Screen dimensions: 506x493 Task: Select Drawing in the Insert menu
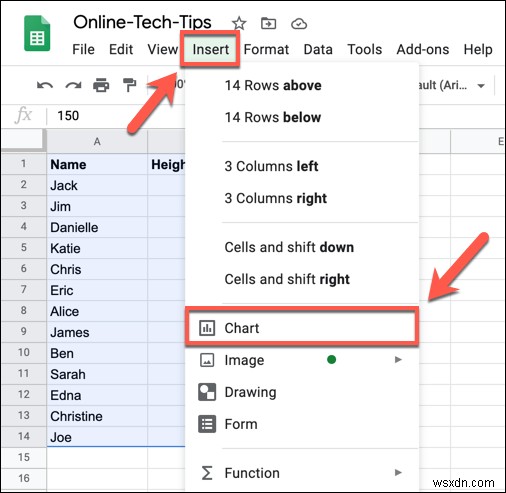point(250,392)
